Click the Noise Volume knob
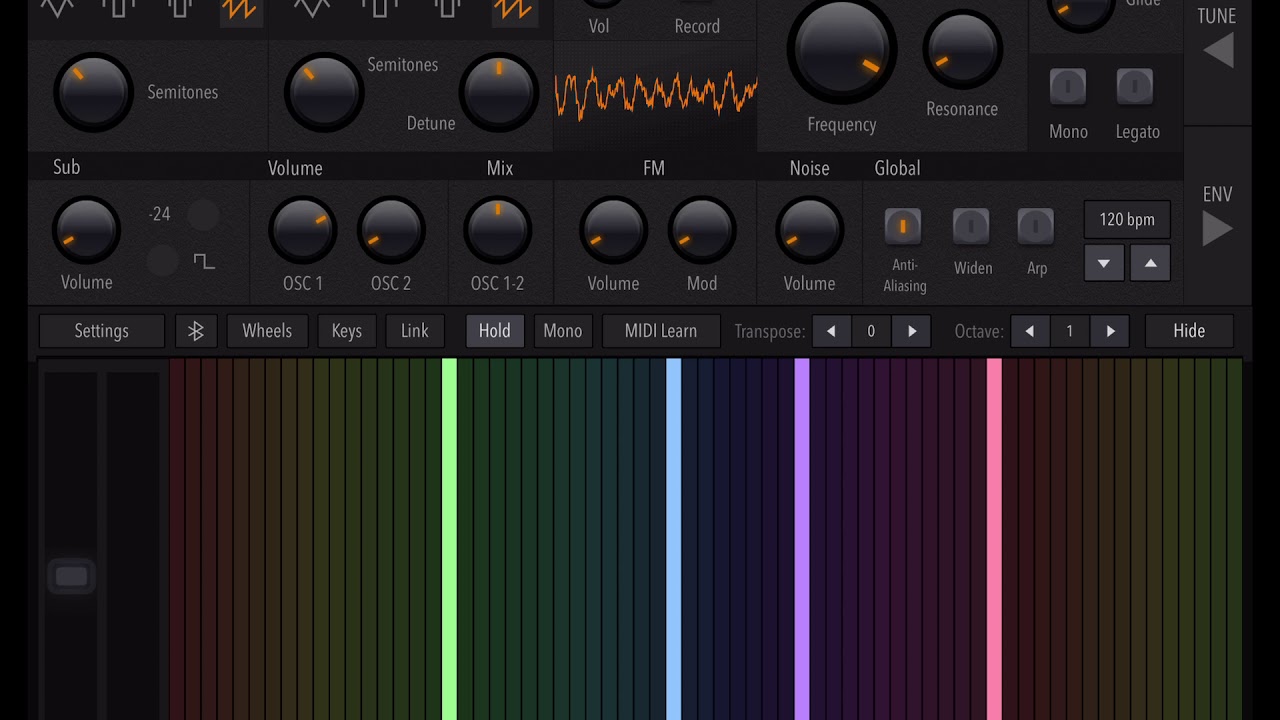Screen dimensions: 1280x720 [x=809, y=231]
